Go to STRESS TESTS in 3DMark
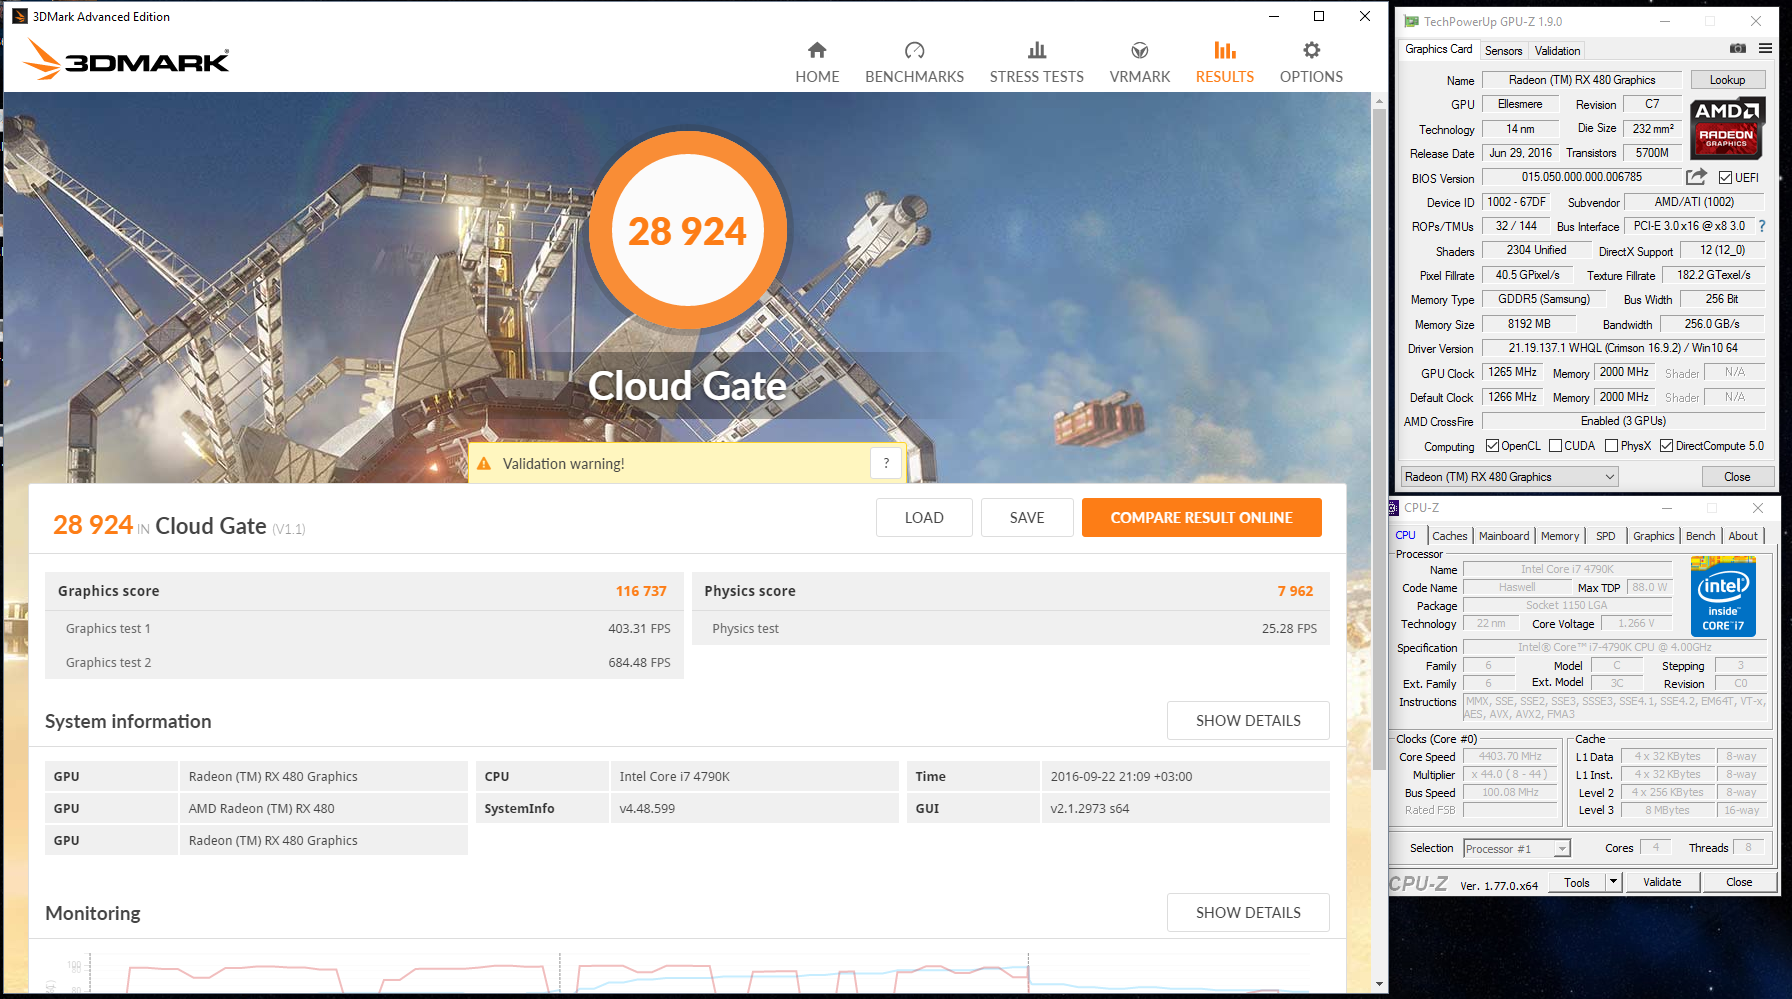1792x999 pixels. coord(1036,63)
